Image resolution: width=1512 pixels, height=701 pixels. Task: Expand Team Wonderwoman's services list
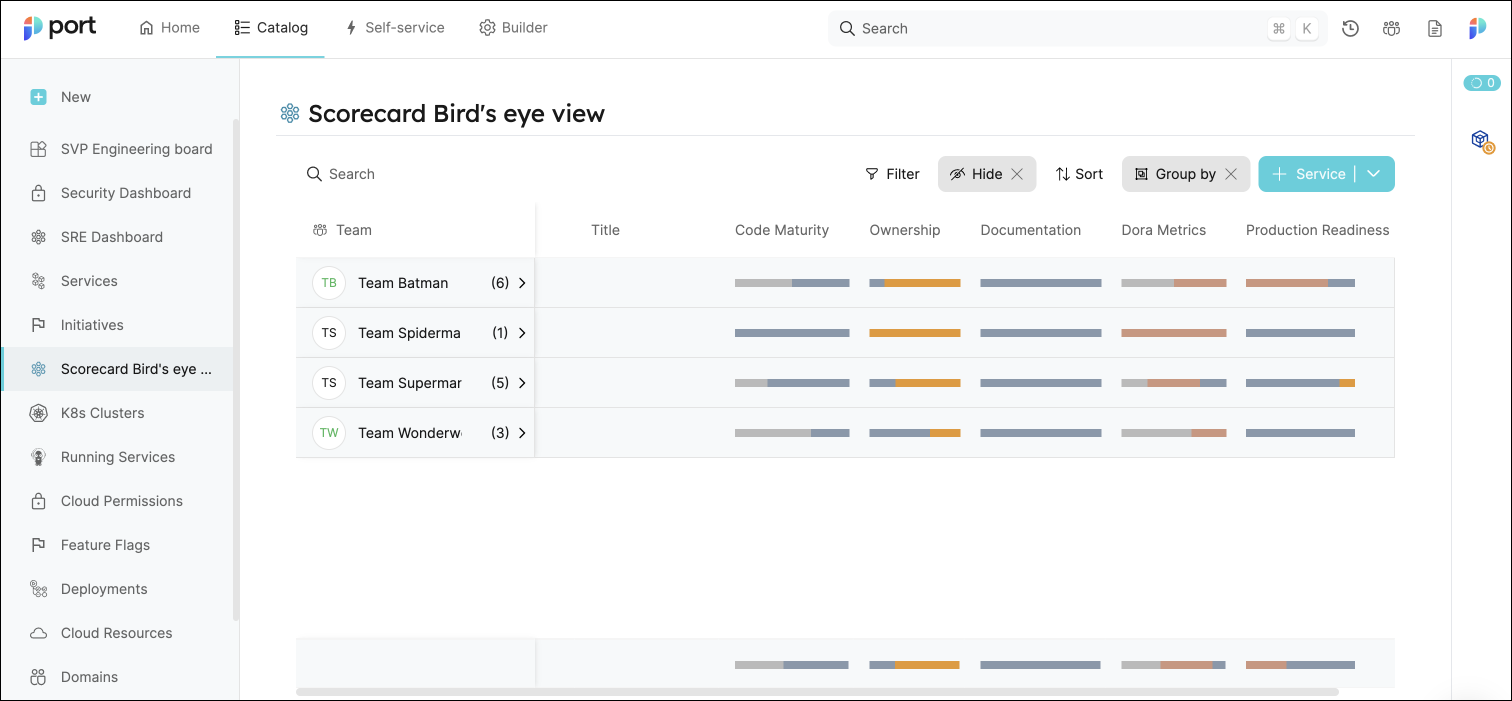click(522, 433)
